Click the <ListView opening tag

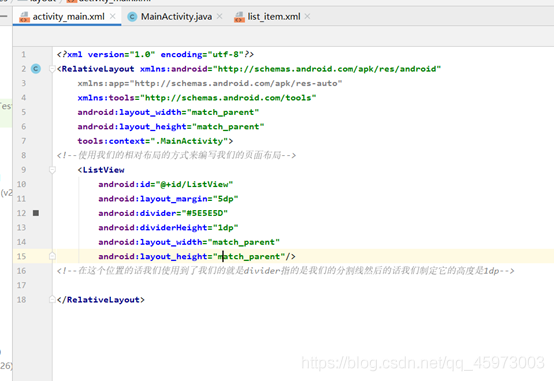(101, 170)
